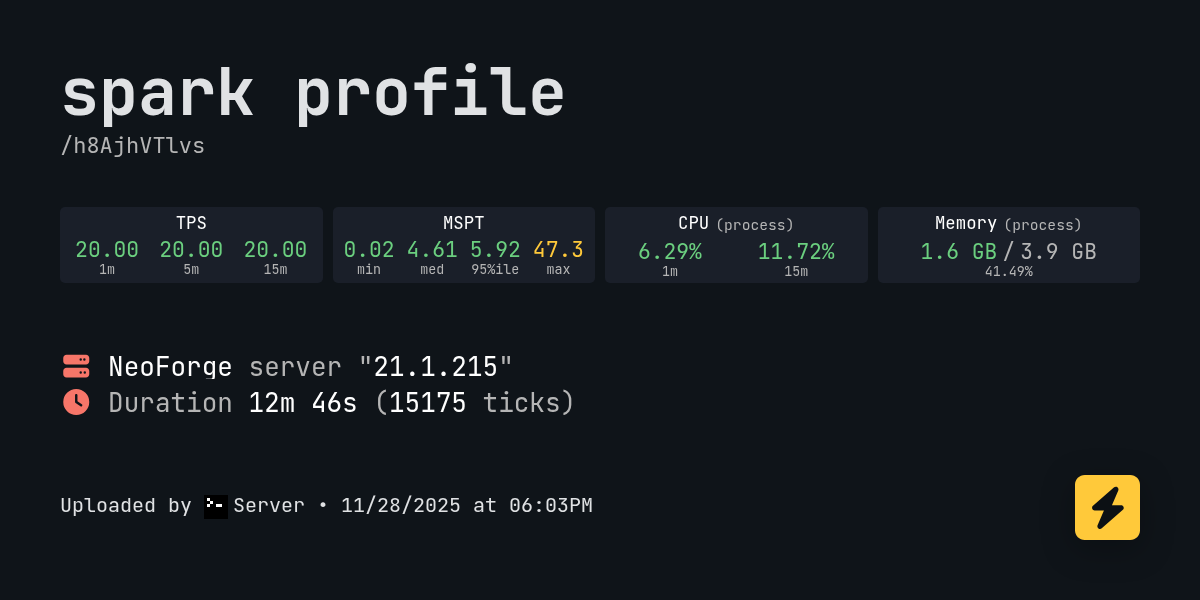Click the 15m CPU usage 11.72%
Viewport: 1200px width, 600px height.
(x=796, y=252)
